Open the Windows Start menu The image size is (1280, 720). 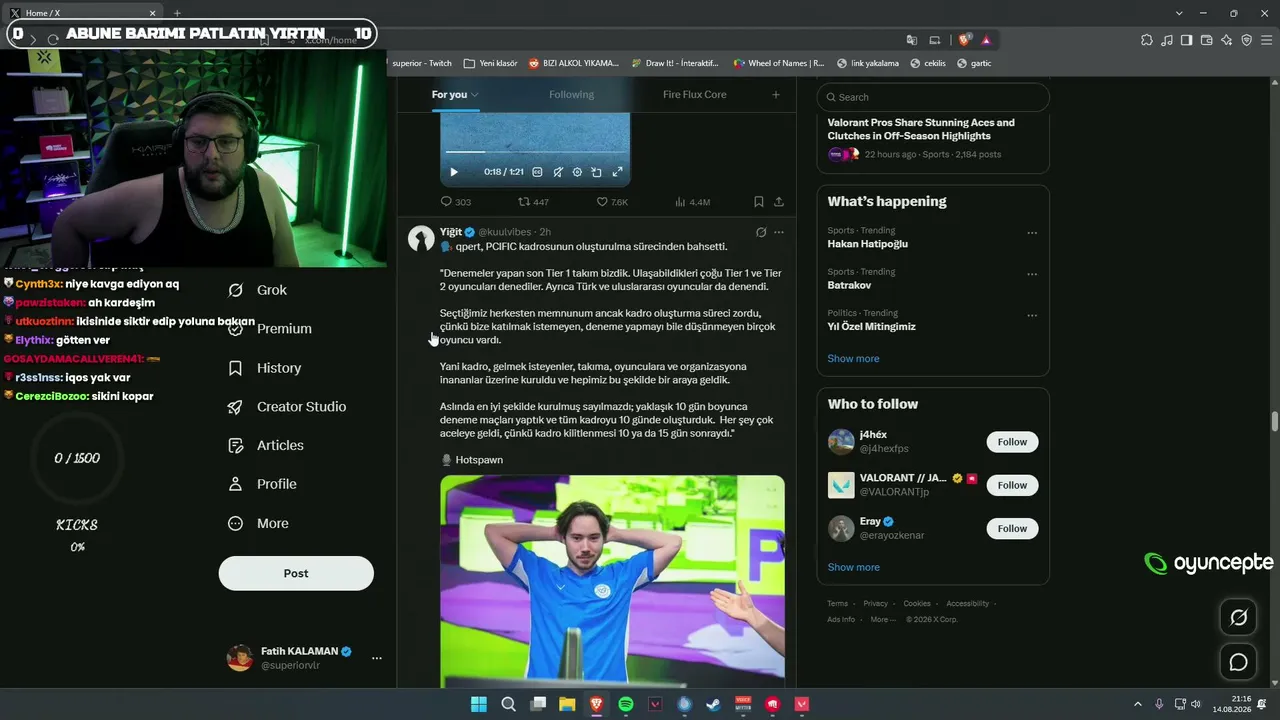[479, 704]
